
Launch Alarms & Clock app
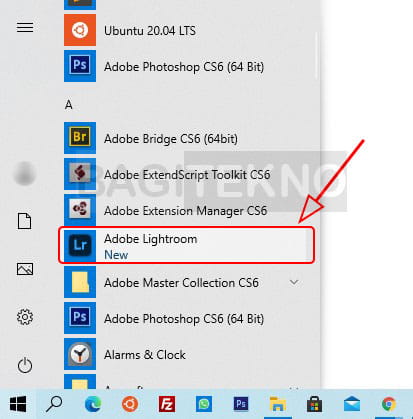click(187, 354)
